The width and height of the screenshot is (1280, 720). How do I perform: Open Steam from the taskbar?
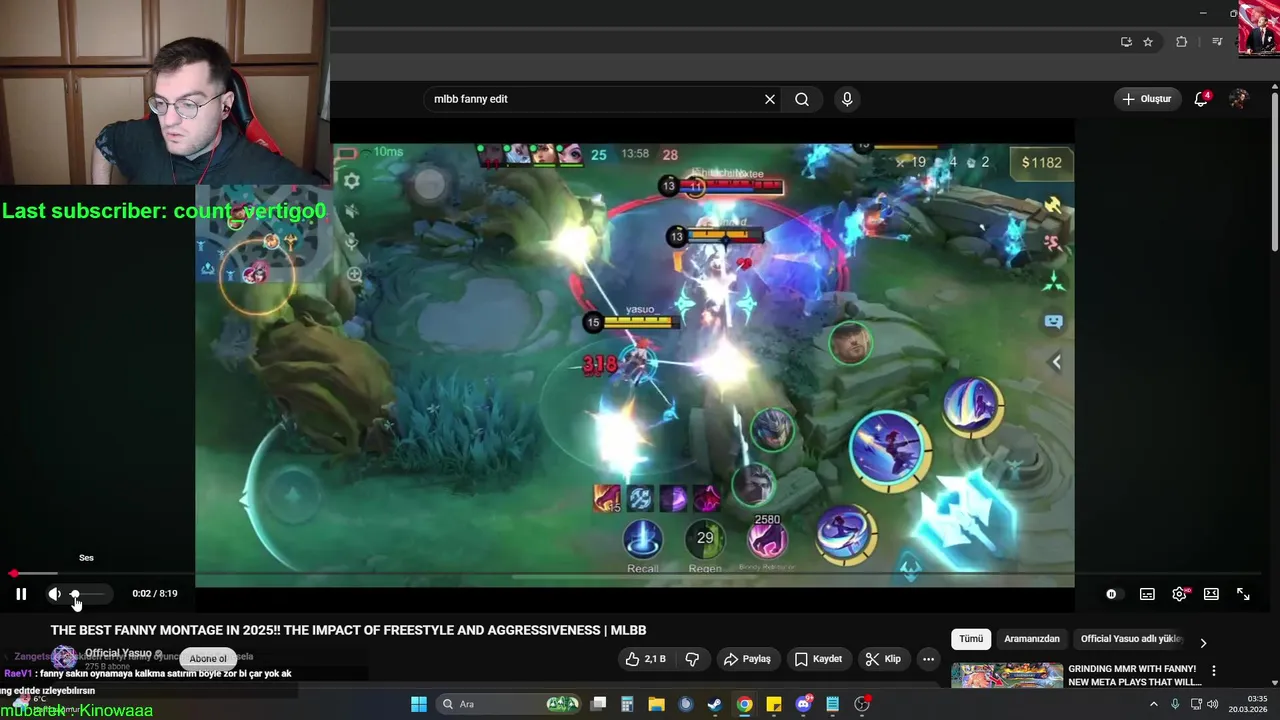[x=715, y=704]
